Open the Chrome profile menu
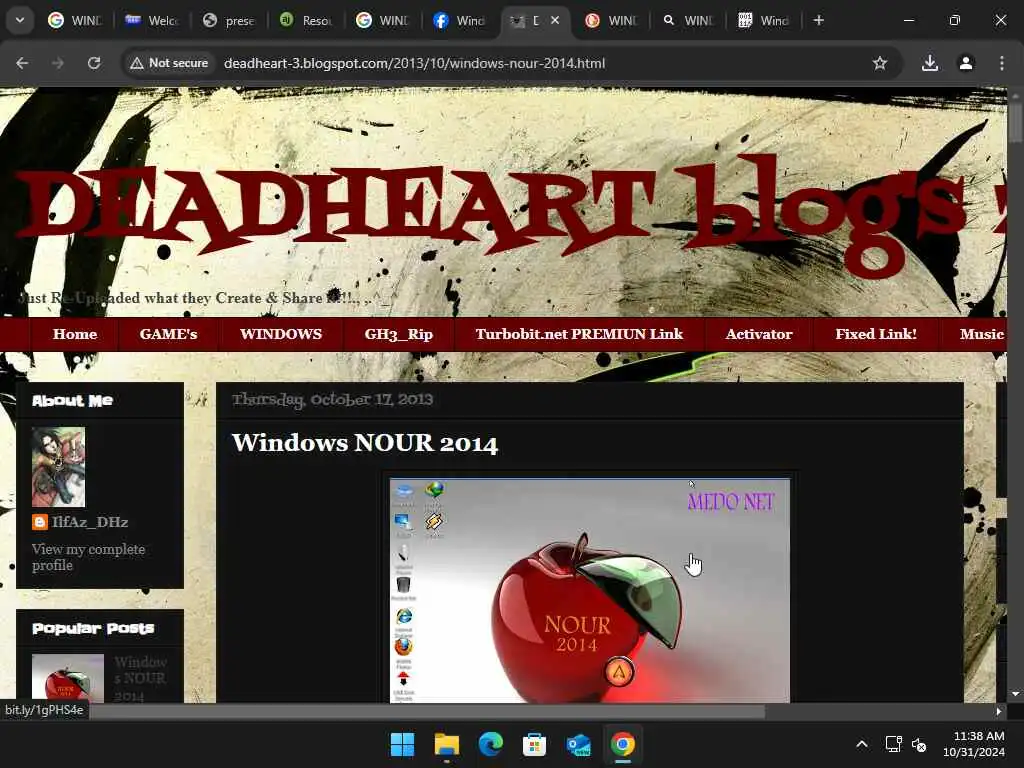Screen dimensions: 1024x768 coord(966,63)
